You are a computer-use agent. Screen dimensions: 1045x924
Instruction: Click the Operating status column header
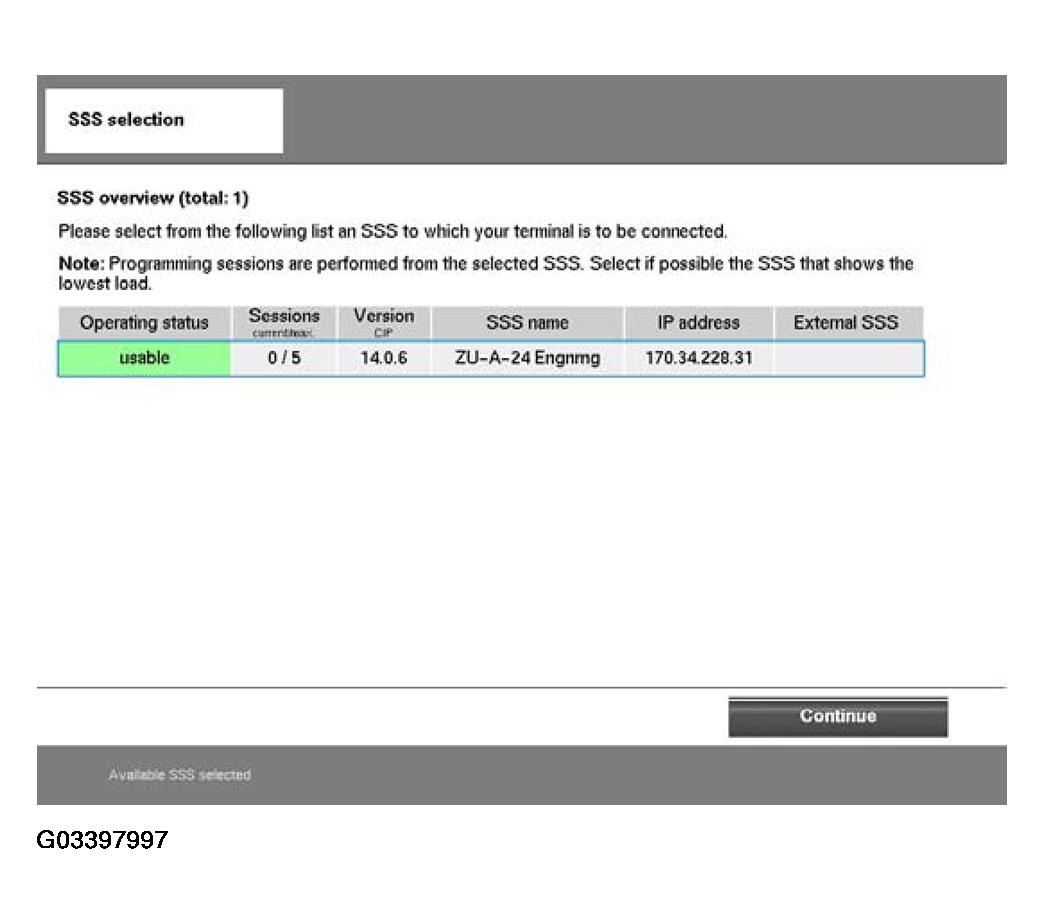[x=144, y=323]
